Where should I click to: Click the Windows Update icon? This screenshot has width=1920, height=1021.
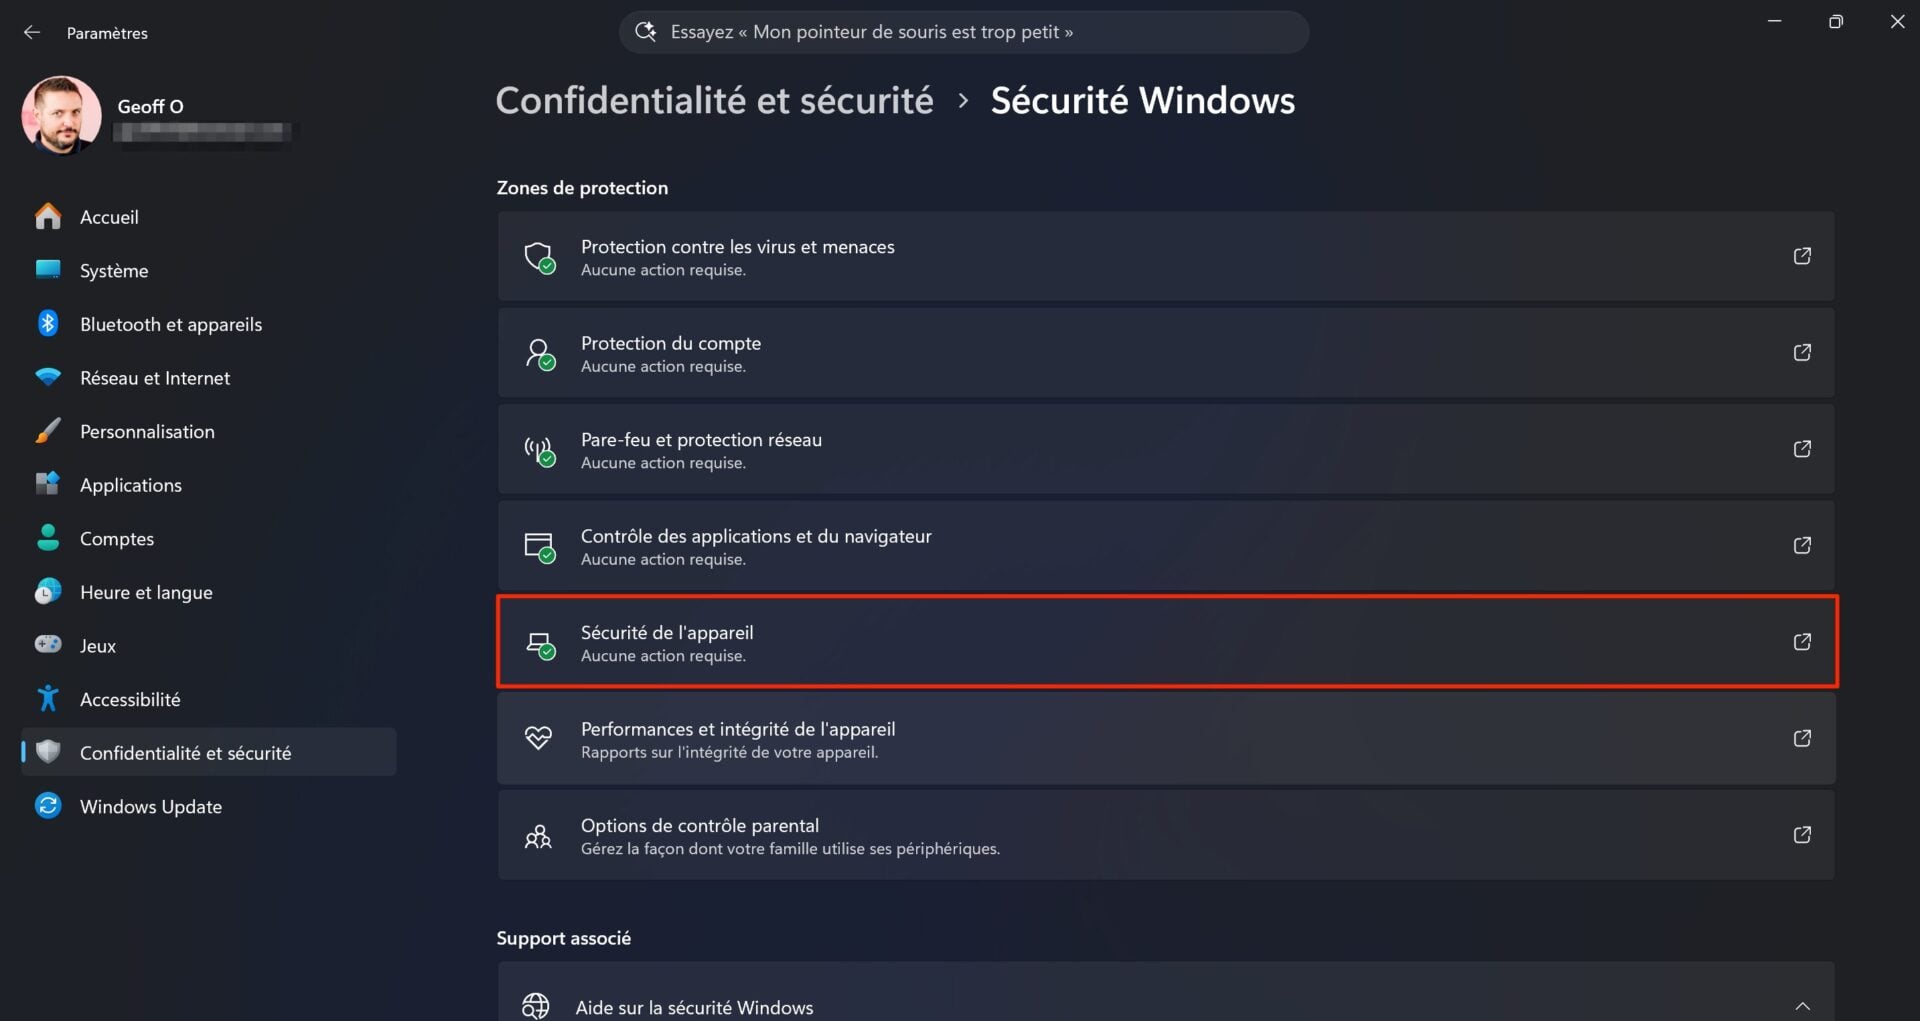click(x=48, y=806)
